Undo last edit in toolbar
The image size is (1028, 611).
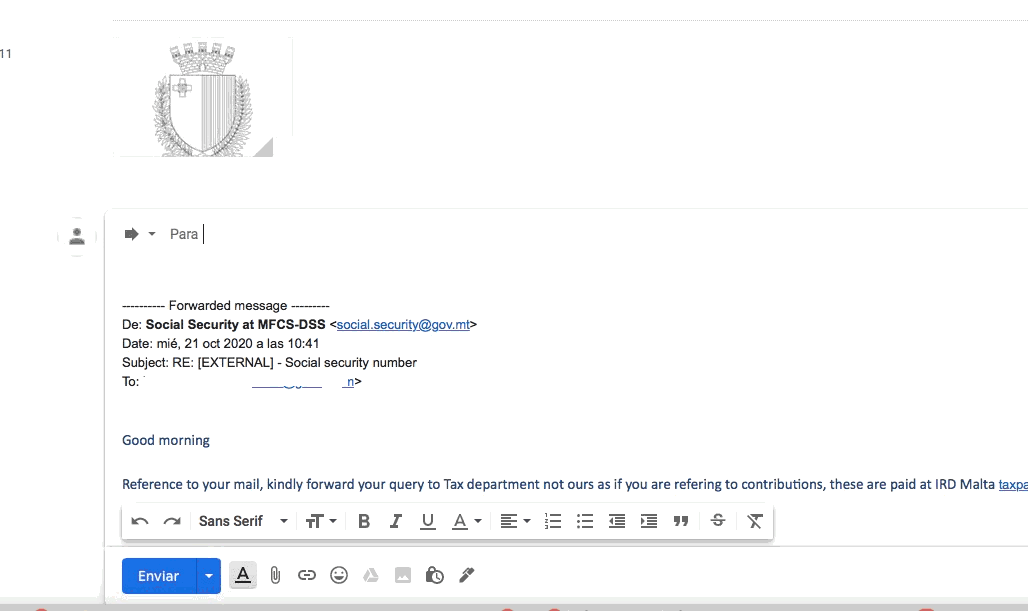140,521
